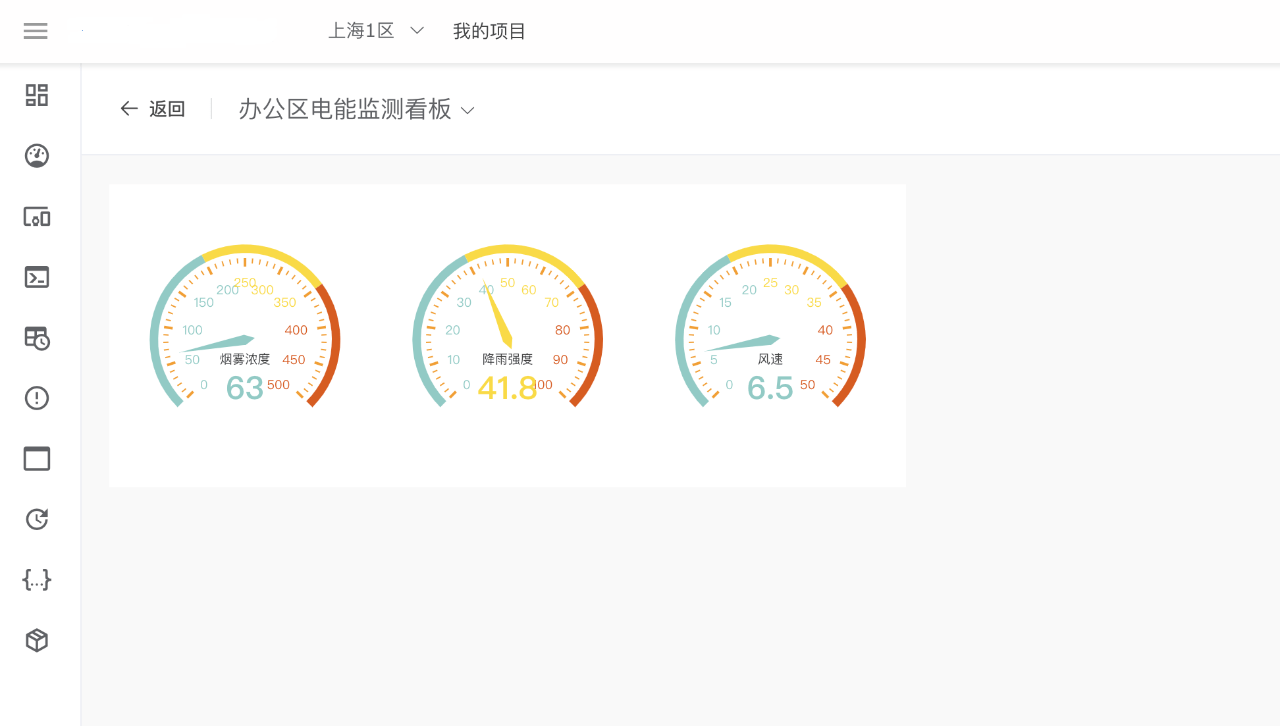
Task: Open the curly braces code icon
Action: pos(37,579)
